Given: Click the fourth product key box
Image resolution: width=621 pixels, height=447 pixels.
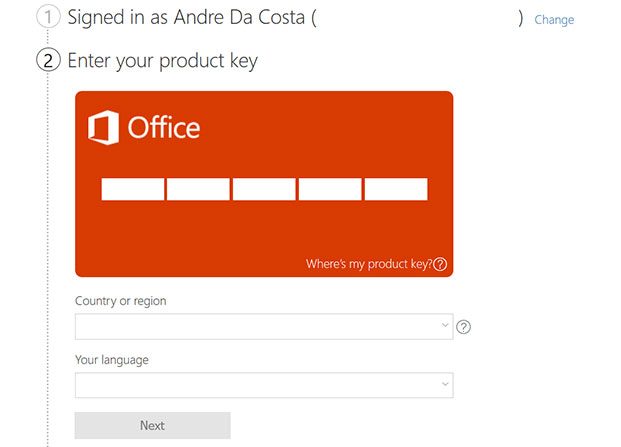Looking at the screenshot, I should [x=330, y=189].
